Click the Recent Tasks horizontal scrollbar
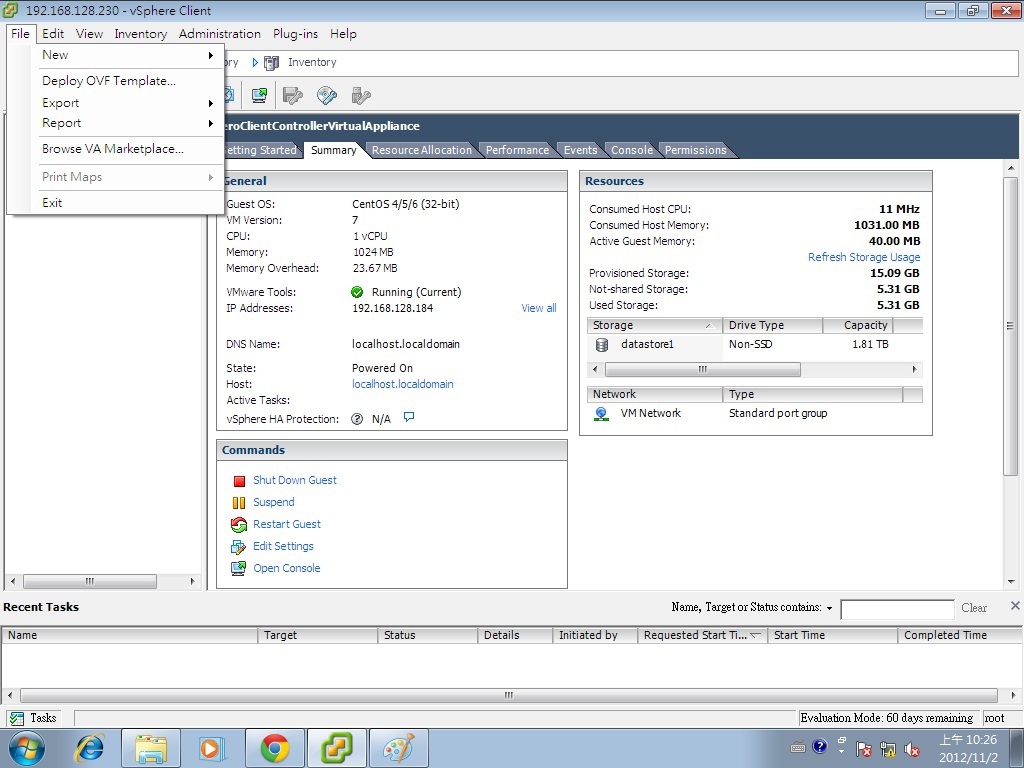 click(509, 696)
